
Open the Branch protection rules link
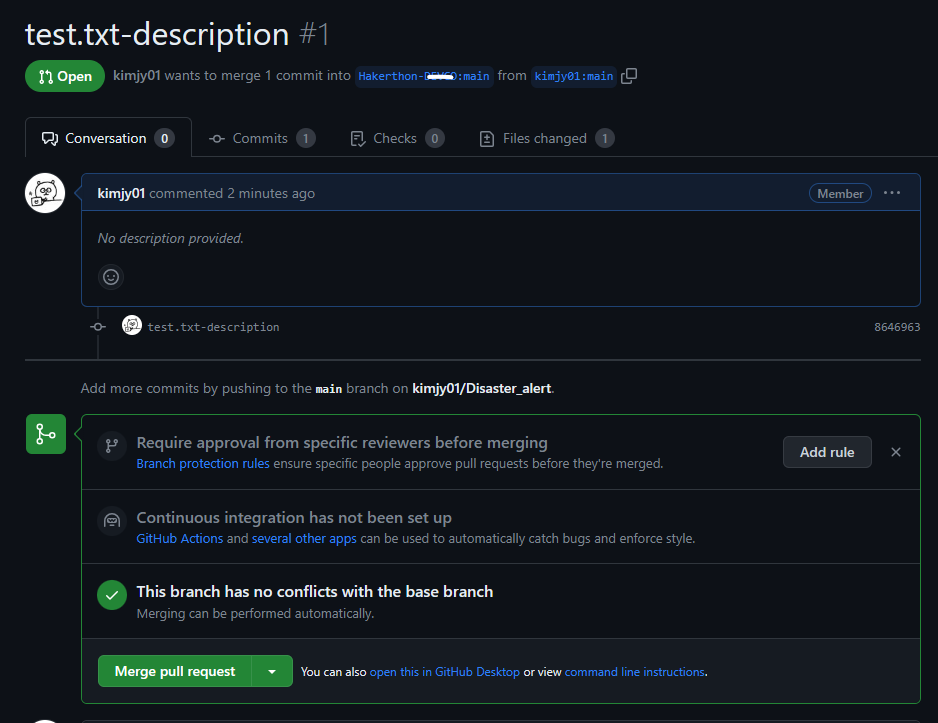pos(203,463)
